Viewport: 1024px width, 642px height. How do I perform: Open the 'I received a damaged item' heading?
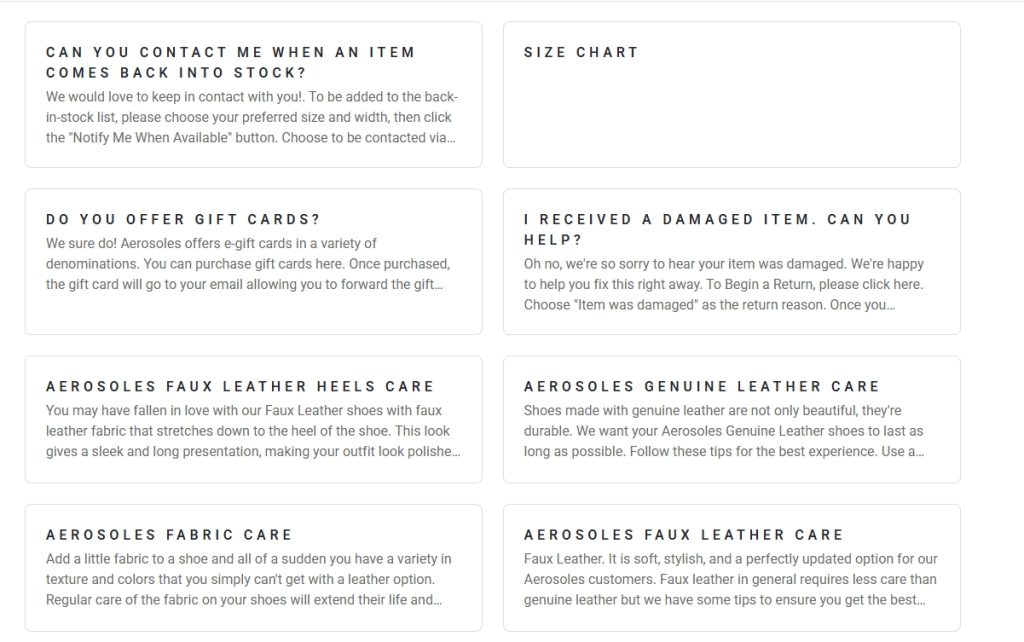717,229
